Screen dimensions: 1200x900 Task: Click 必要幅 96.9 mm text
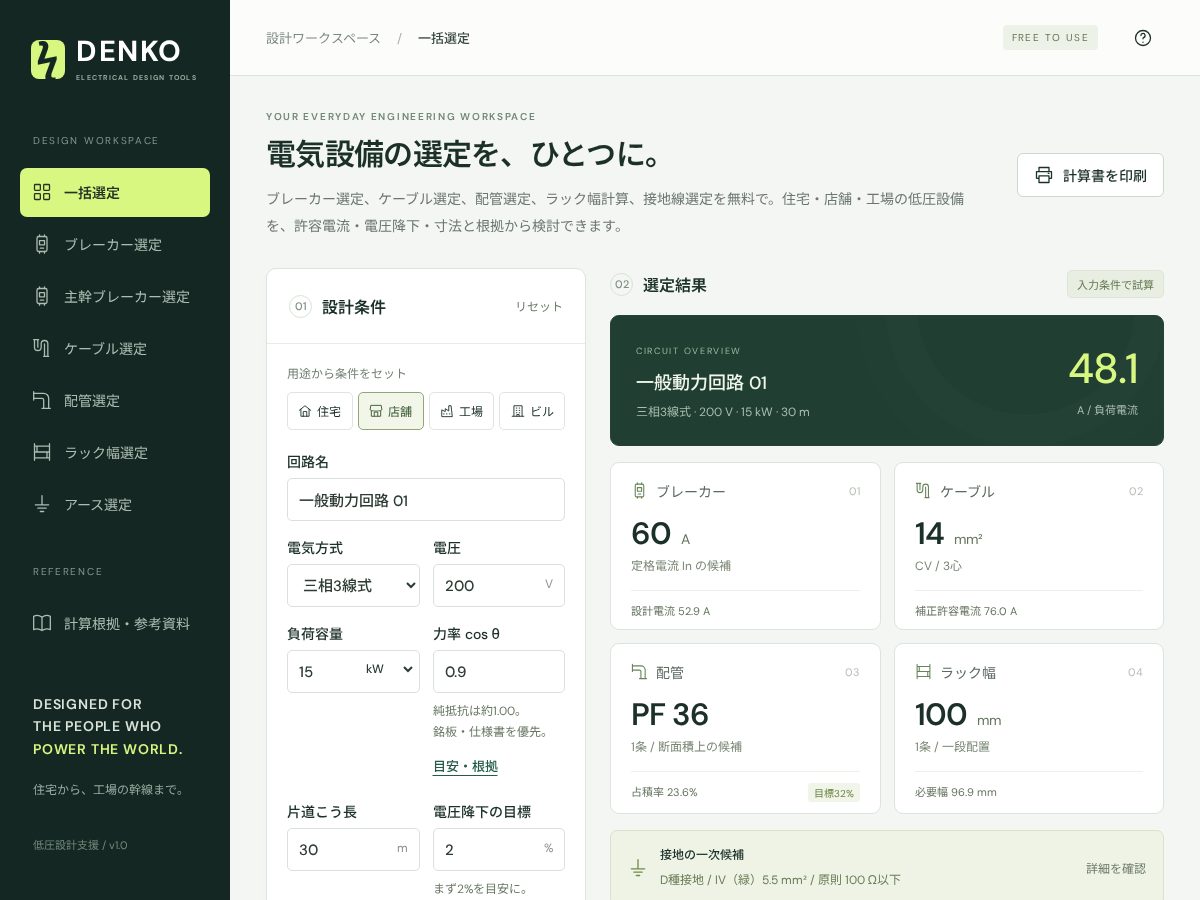[x=956, y=792]
